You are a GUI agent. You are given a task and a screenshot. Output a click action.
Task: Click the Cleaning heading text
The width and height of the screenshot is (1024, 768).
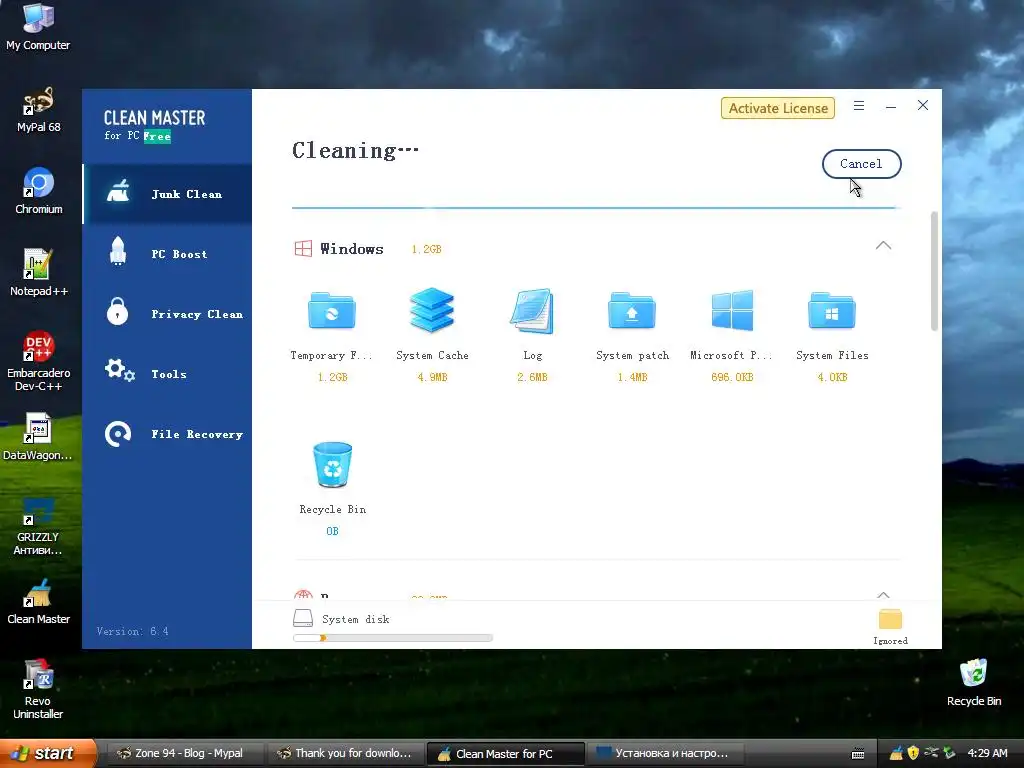coord(355,151)
